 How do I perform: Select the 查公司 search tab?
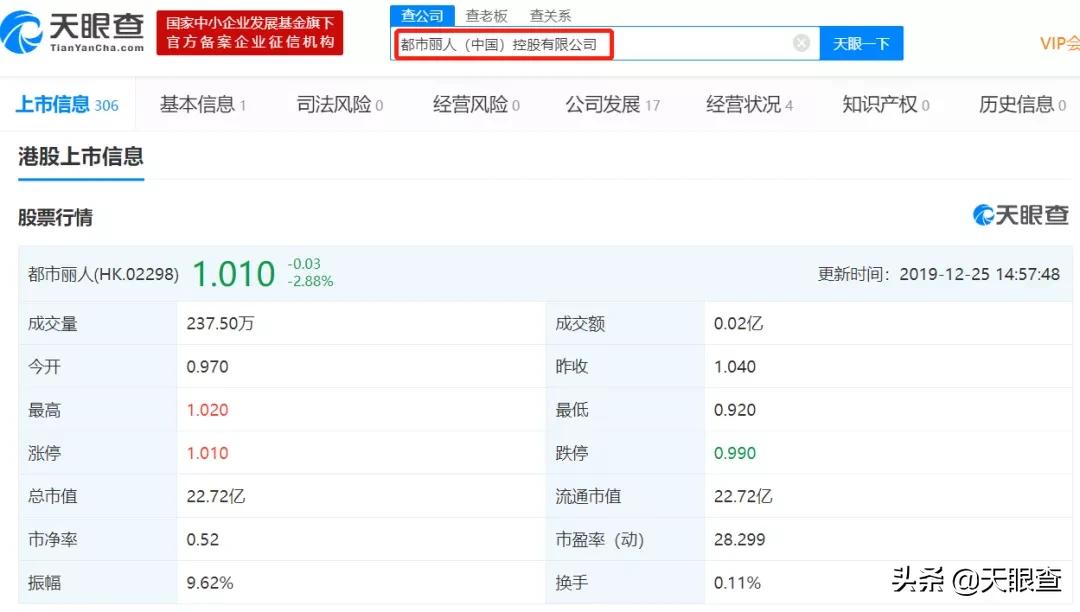pyautogui.click(x=421, y=15)
